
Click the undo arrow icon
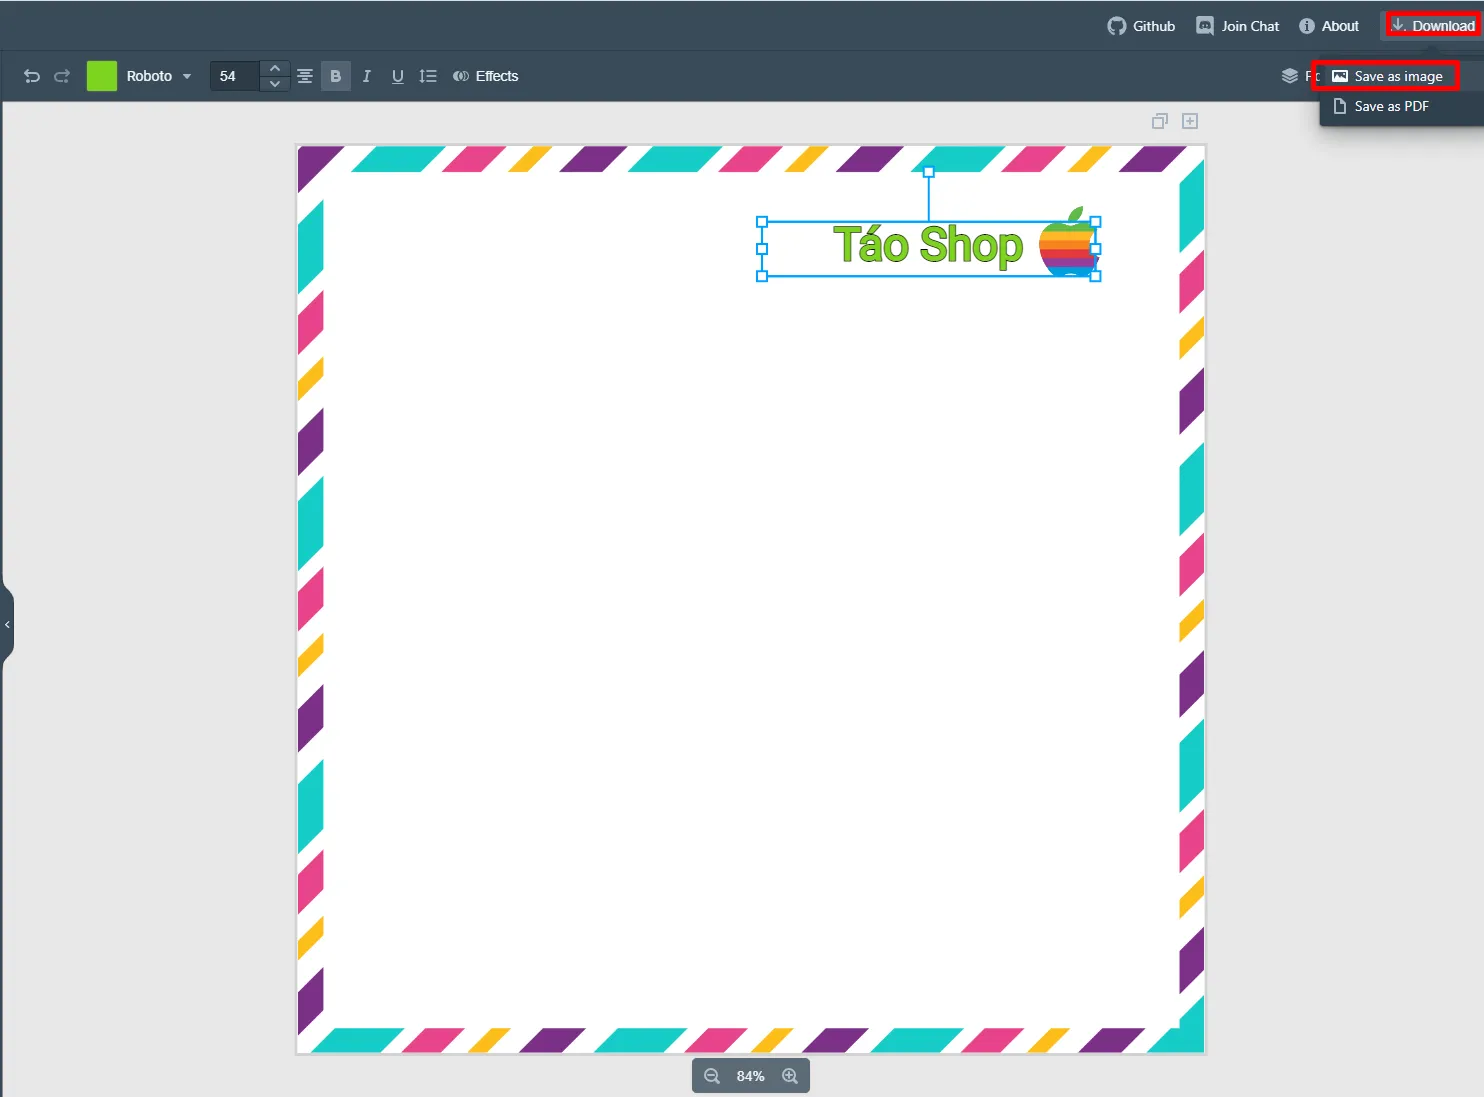coord(32,76)
